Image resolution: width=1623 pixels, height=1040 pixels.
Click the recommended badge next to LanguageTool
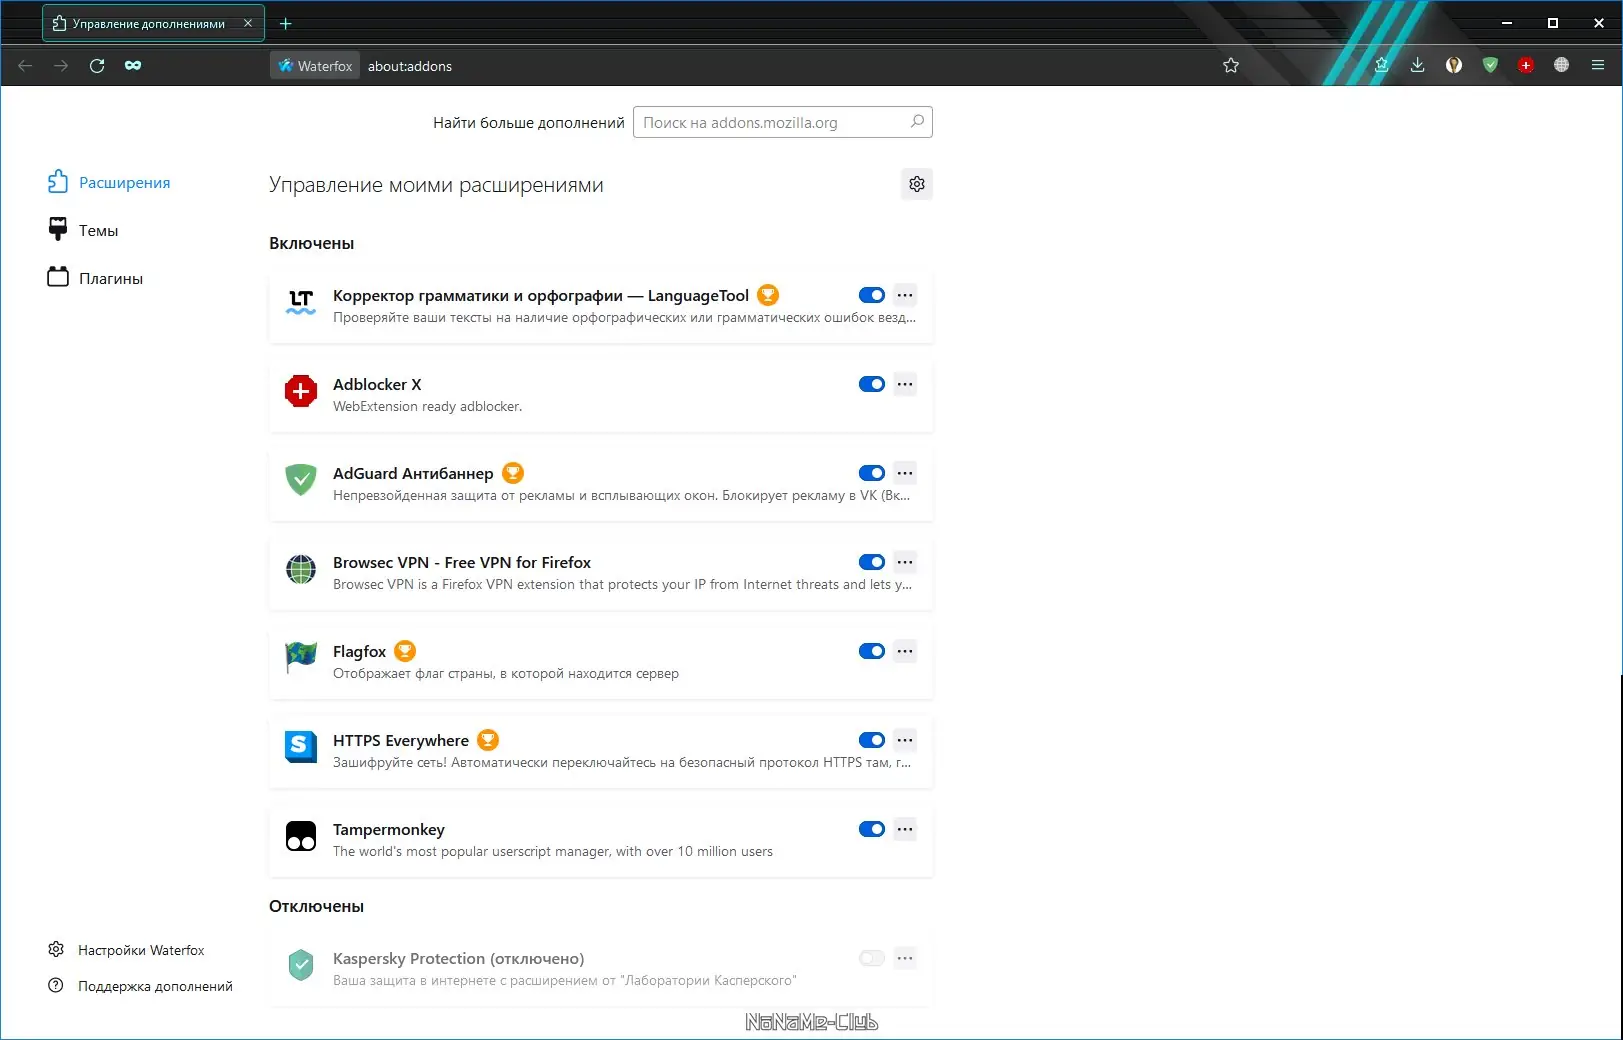click(768, 295)
